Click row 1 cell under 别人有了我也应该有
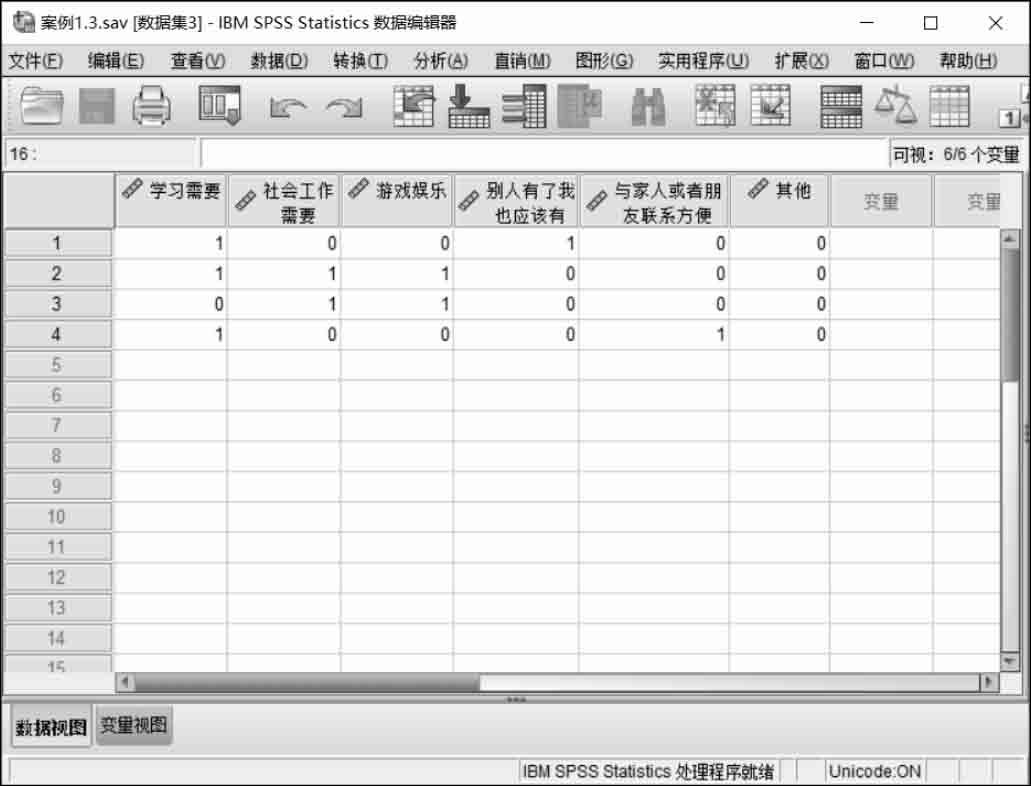The width and height of the screenshot is (1031, 786). [516, 243]
